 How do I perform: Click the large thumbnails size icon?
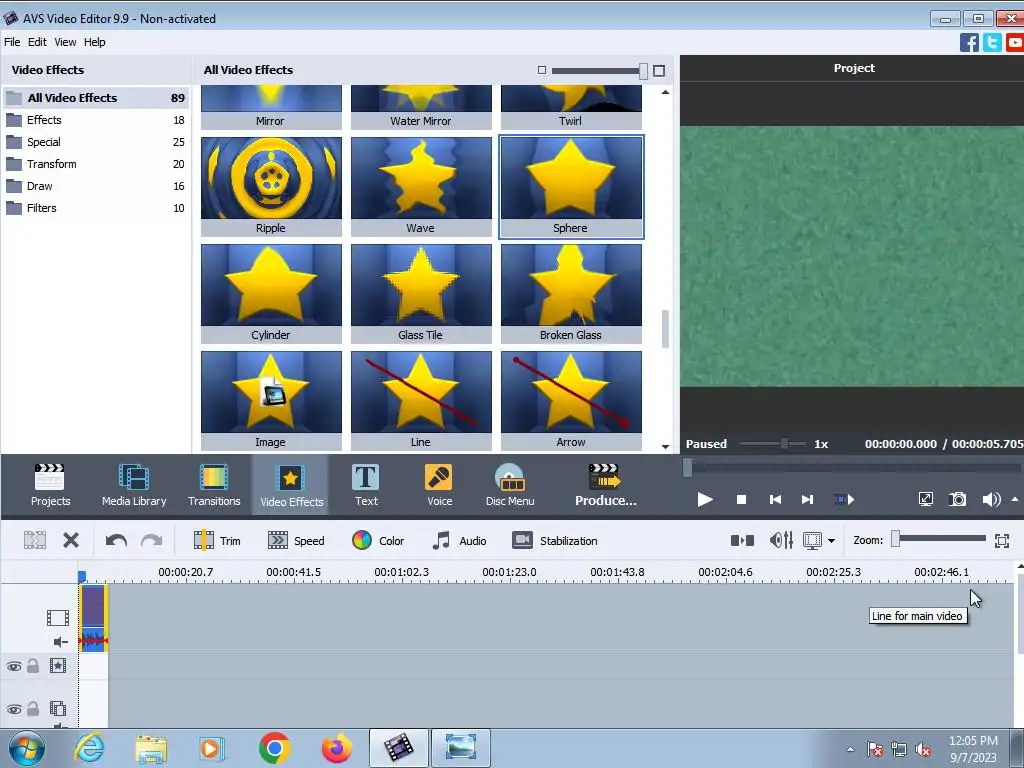(x=659, y=71)
